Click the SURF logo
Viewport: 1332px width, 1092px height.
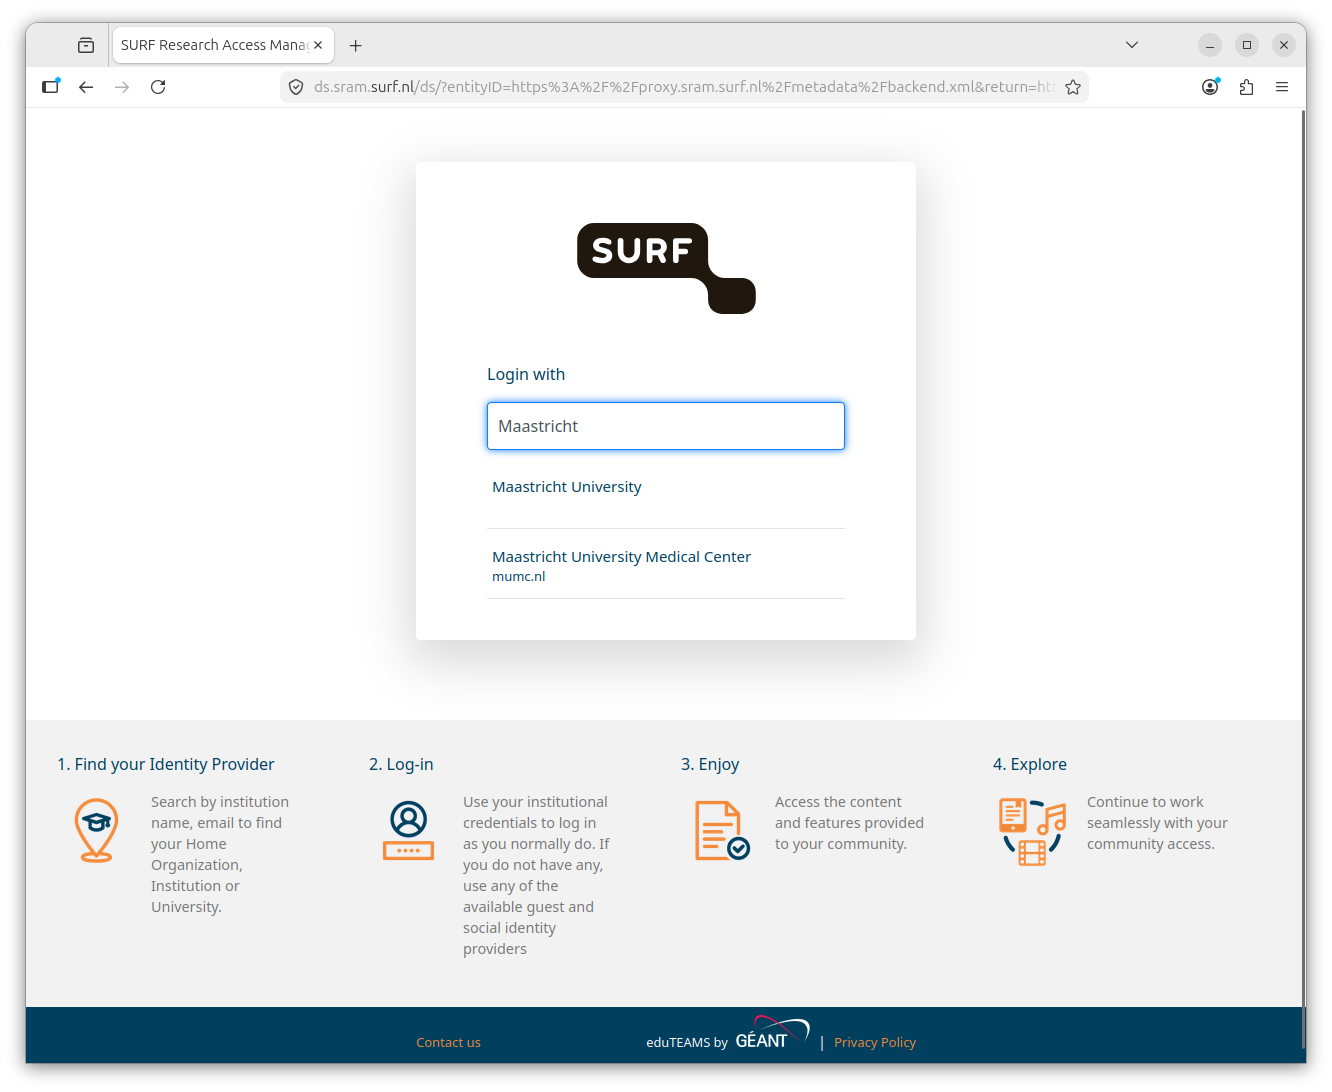[x=666, y=268]
